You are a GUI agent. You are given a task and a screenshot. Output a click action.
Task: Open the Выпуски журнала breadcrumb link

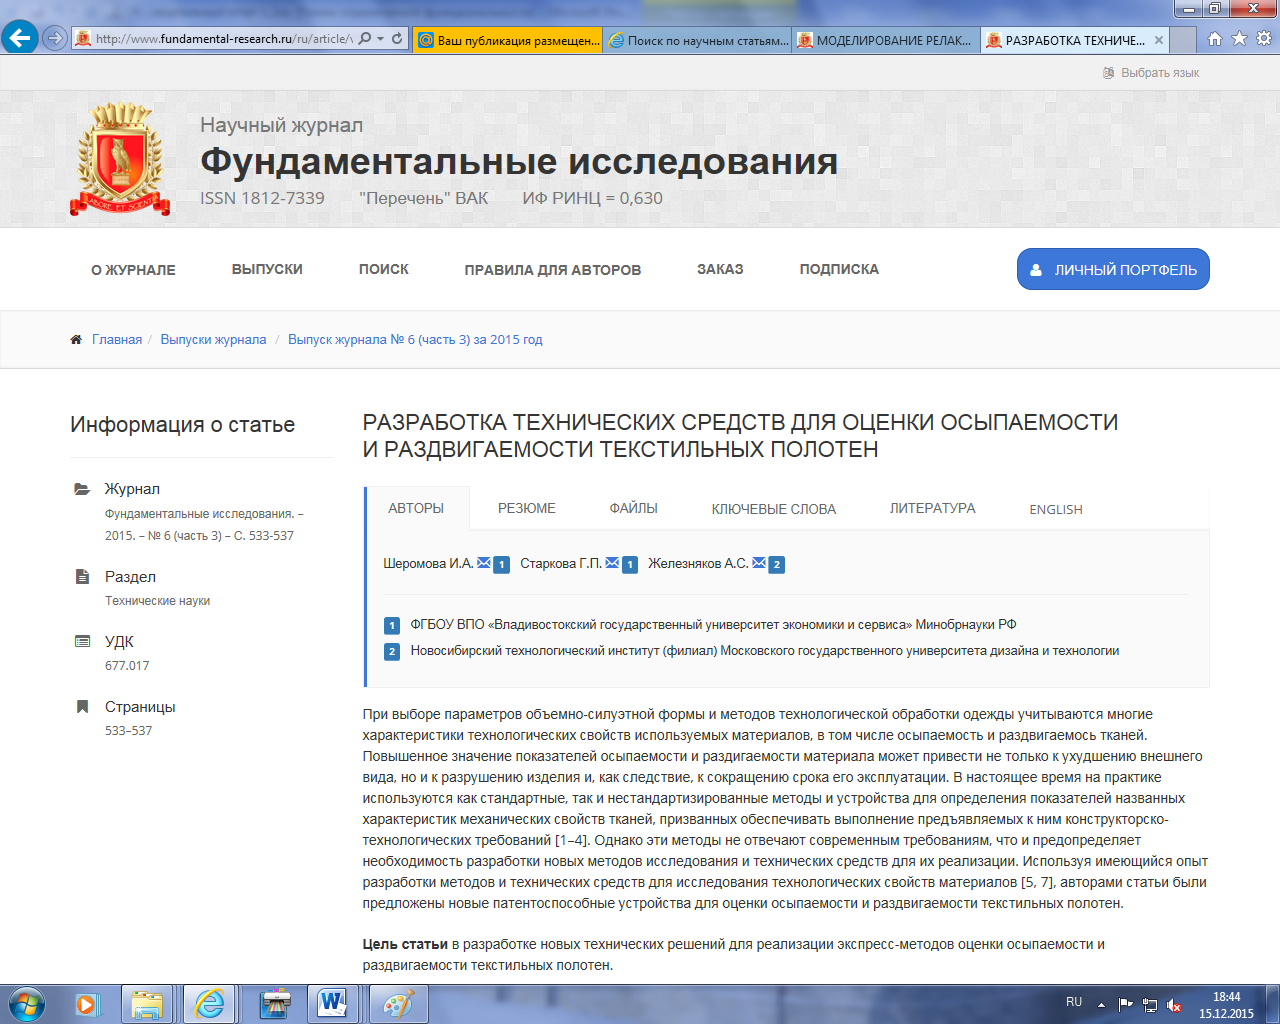(213, 340)
